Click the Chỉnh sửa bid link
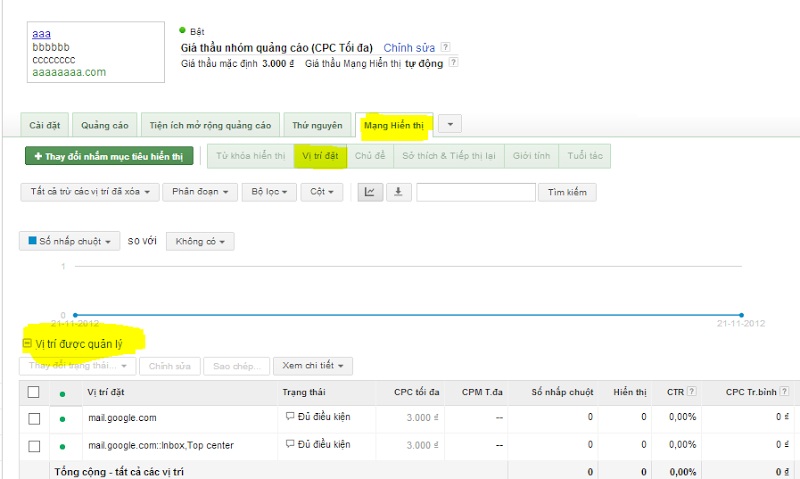The width and height of the screenshot is (800, 479). pyautogui.click(x=409, y=48)
